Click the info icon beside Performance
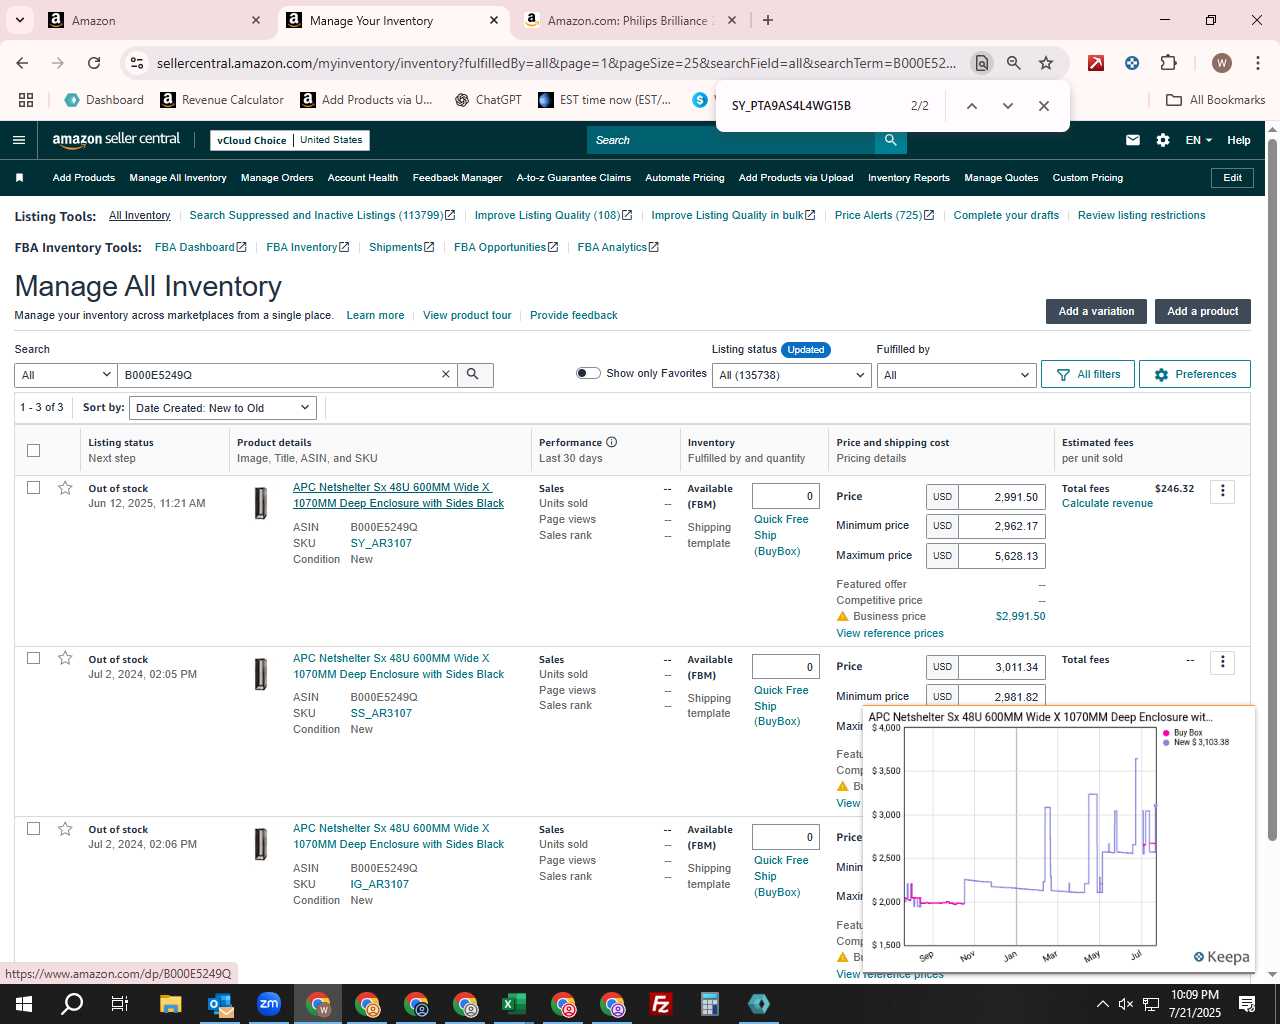 point(611,442)
